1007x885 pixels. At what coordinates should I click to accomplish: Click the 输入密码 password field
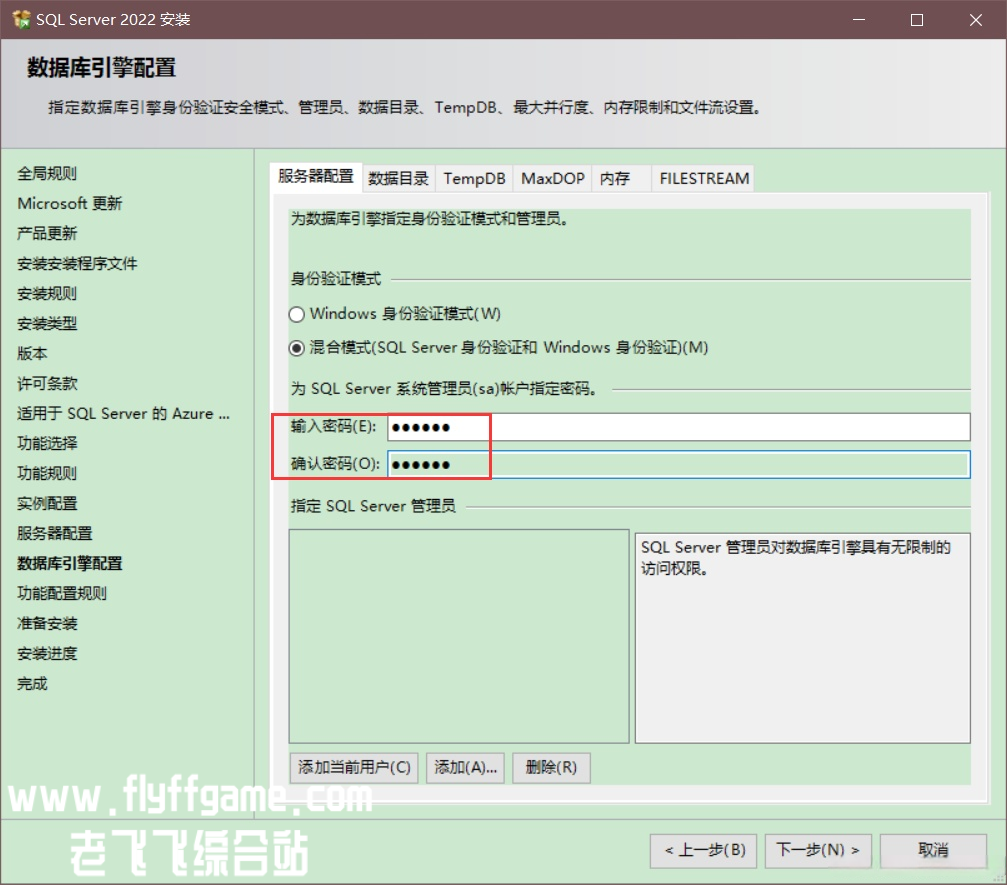(x=679, y=427)
